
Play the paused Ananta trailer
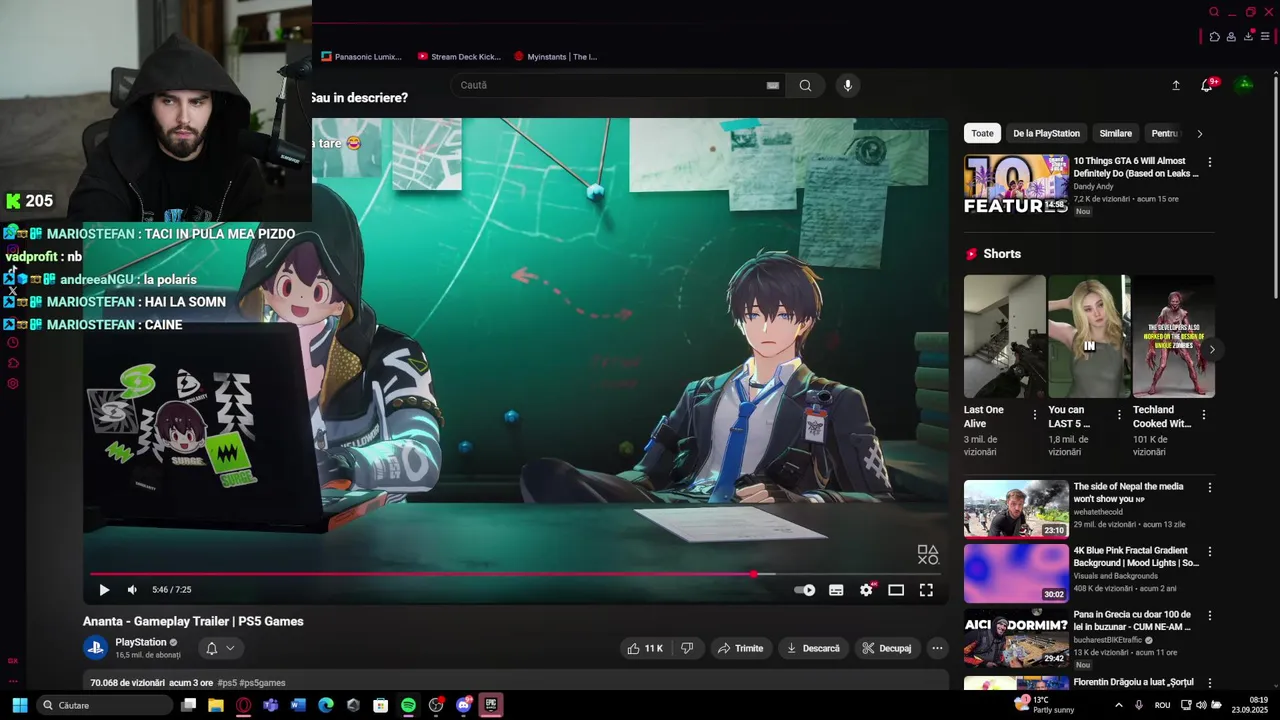(104, 590)
